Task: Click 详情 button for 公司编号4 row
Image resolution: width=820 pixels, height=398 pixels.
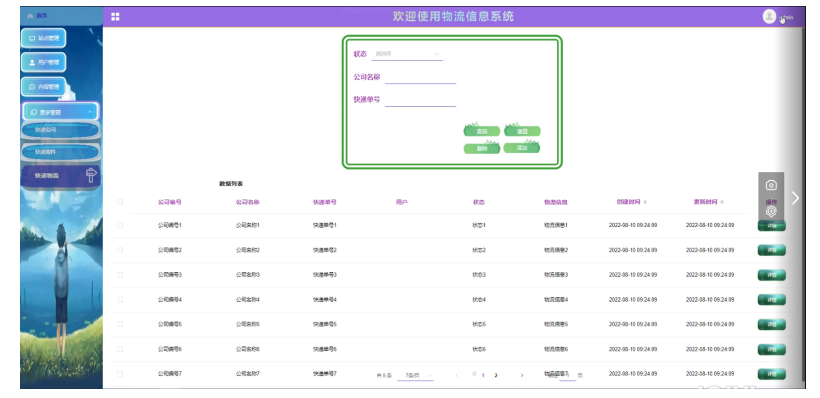Action: pos(771,300)
